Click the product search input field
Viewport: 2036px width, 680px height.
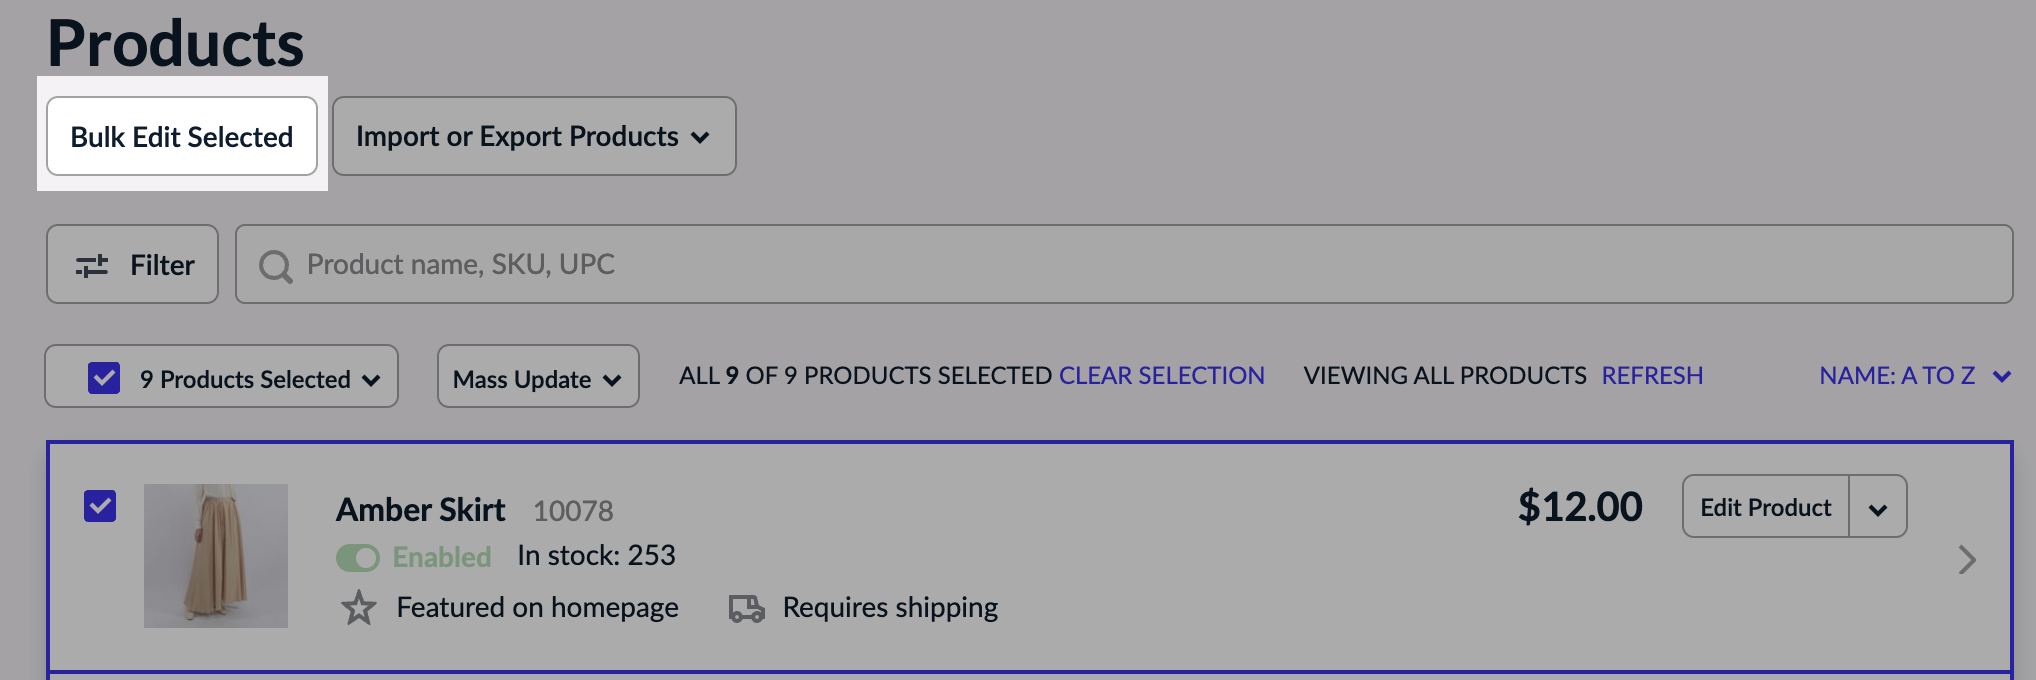pyautogui.click(x=700, y=264)
